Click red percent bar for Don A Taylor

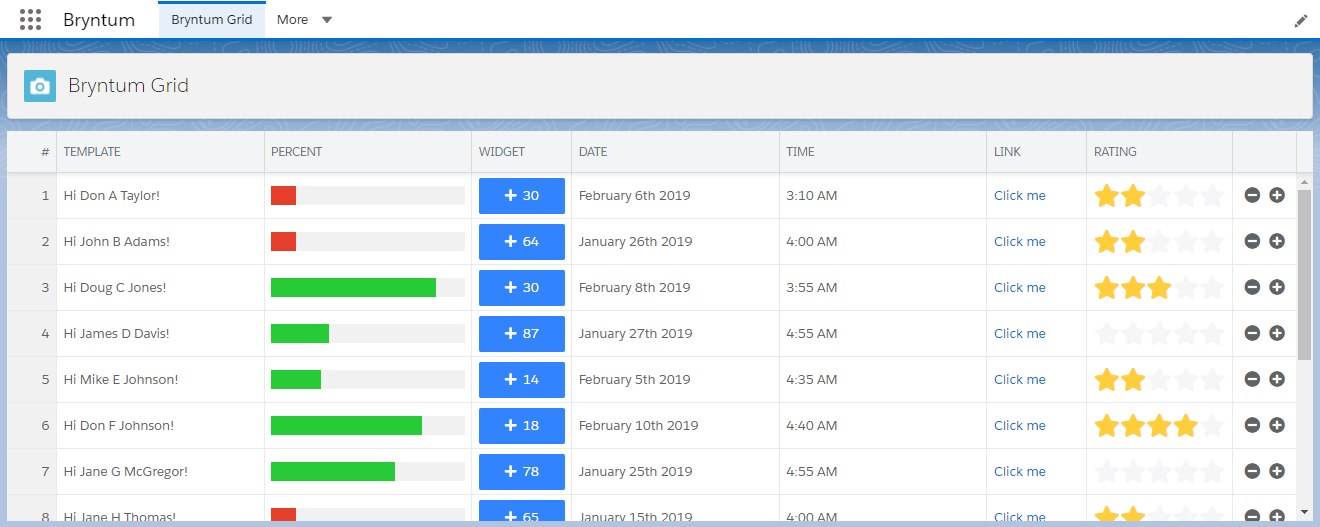click(x=283, y=196)
